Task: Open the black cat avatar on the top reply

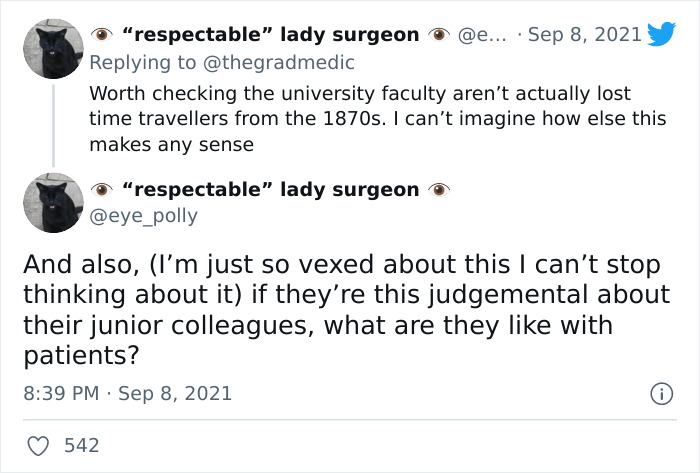Action: pos(52,50)
